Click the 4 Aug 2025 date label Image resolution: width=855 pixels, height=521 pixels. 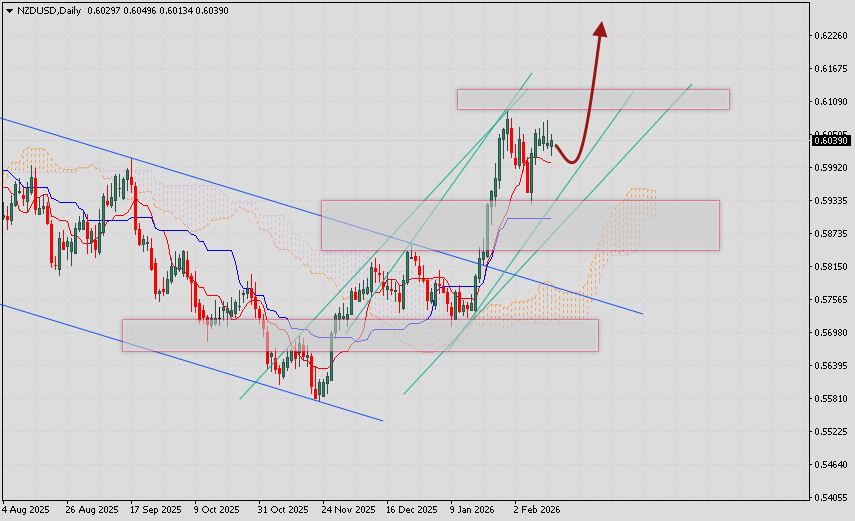[26, 509]
